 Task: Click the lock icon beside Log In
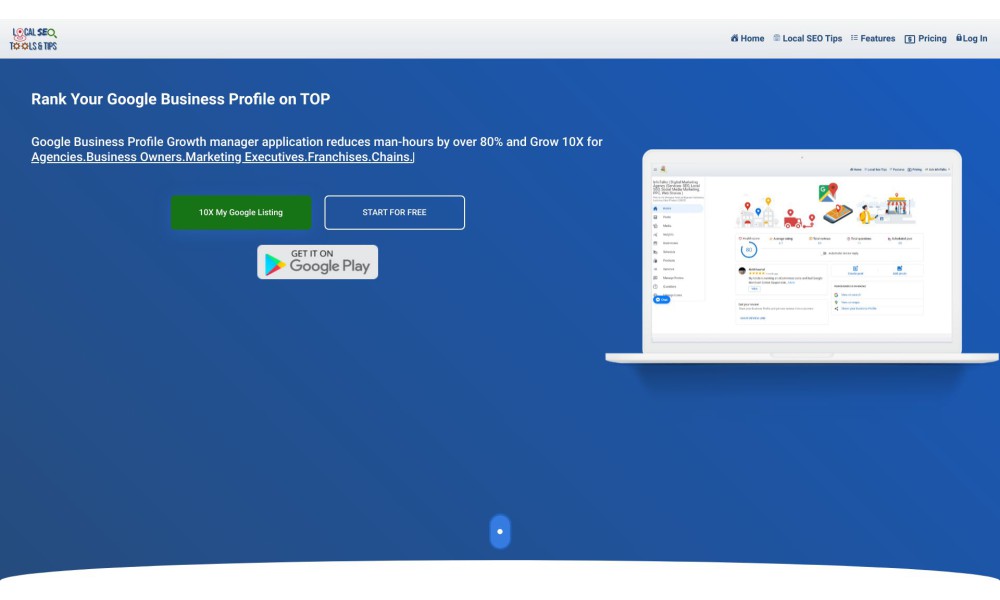pos(959,38)
